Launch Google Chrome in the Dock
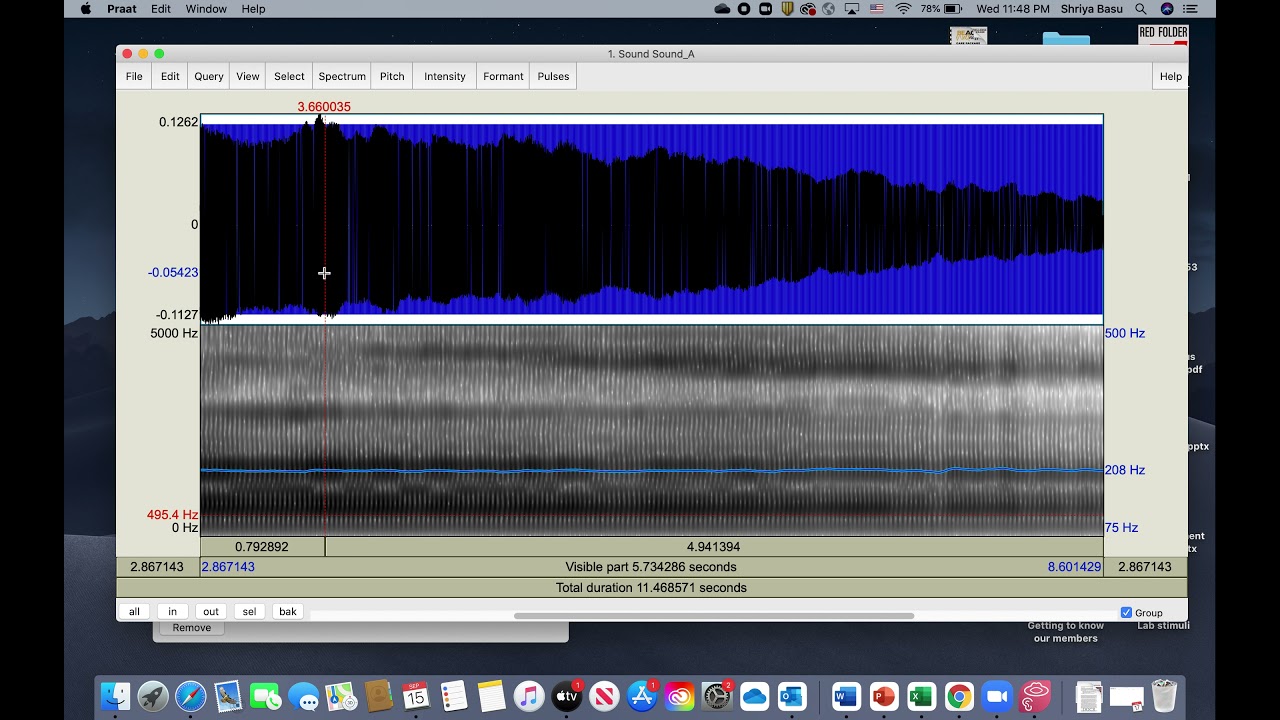 (x=959, y=696)
